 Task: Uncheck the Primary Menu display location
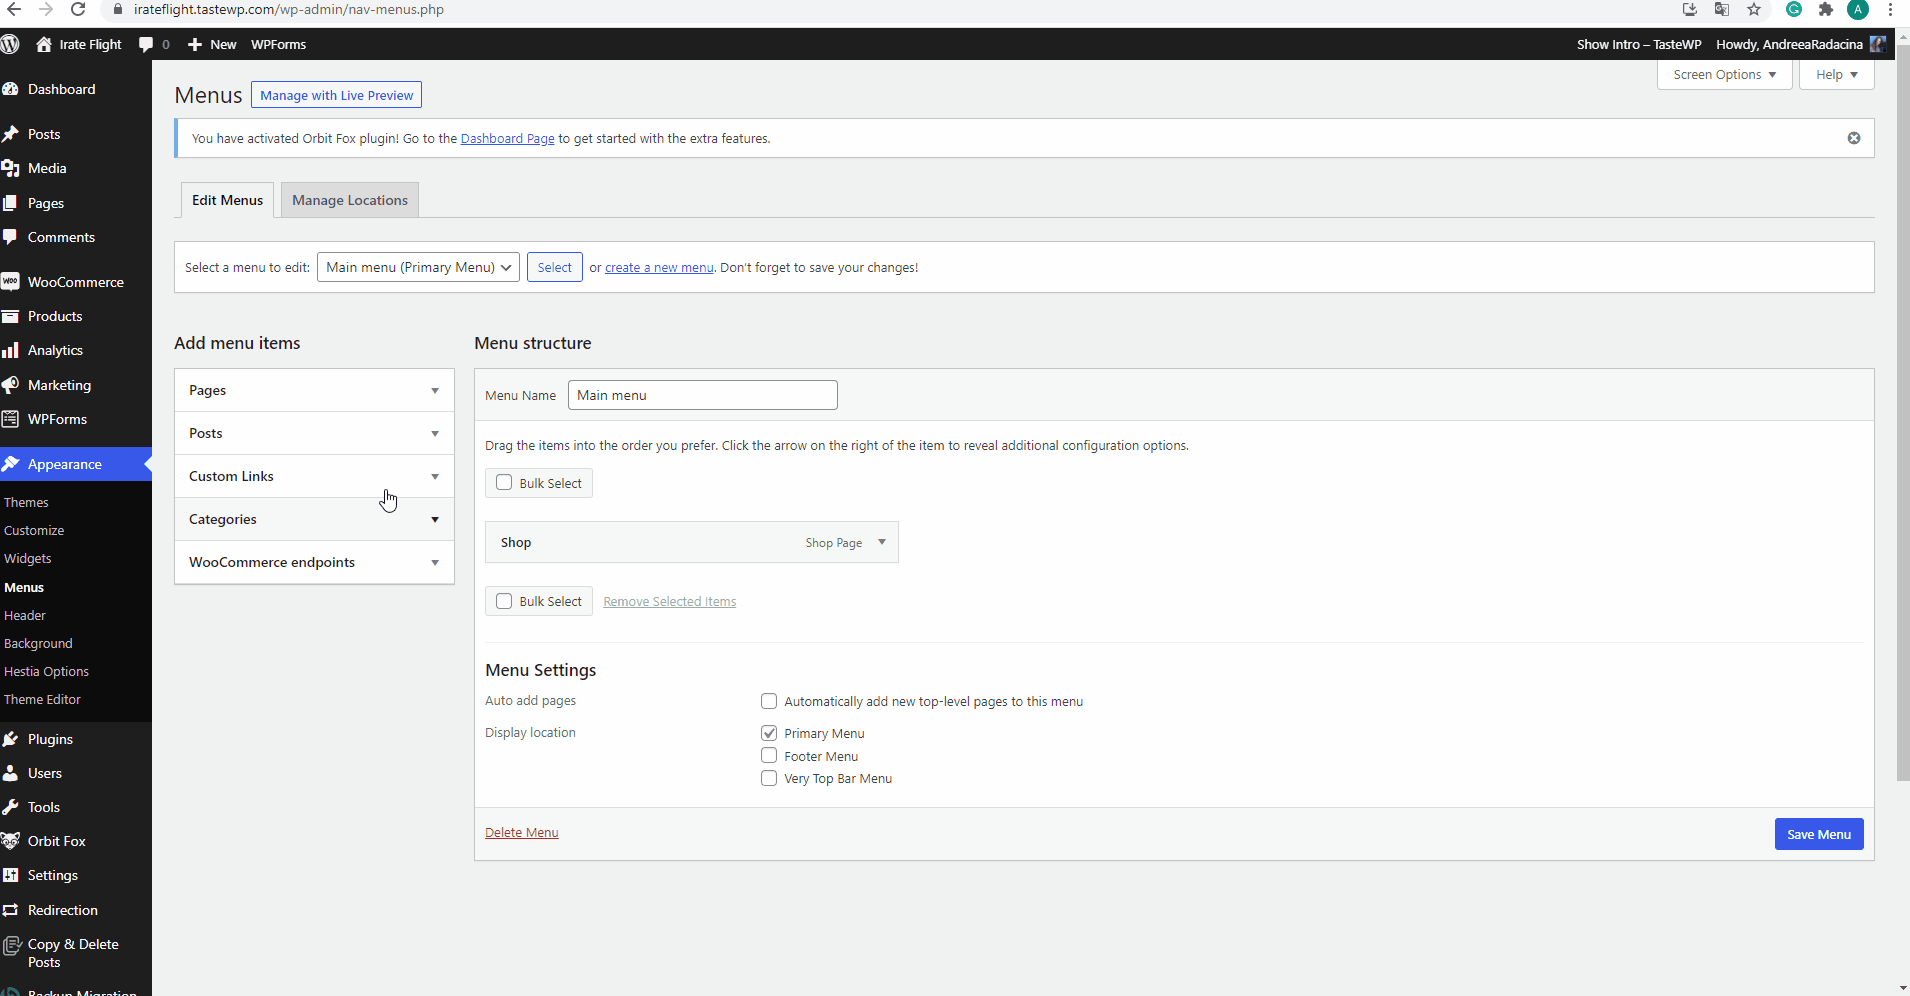[x=769, y=733]
